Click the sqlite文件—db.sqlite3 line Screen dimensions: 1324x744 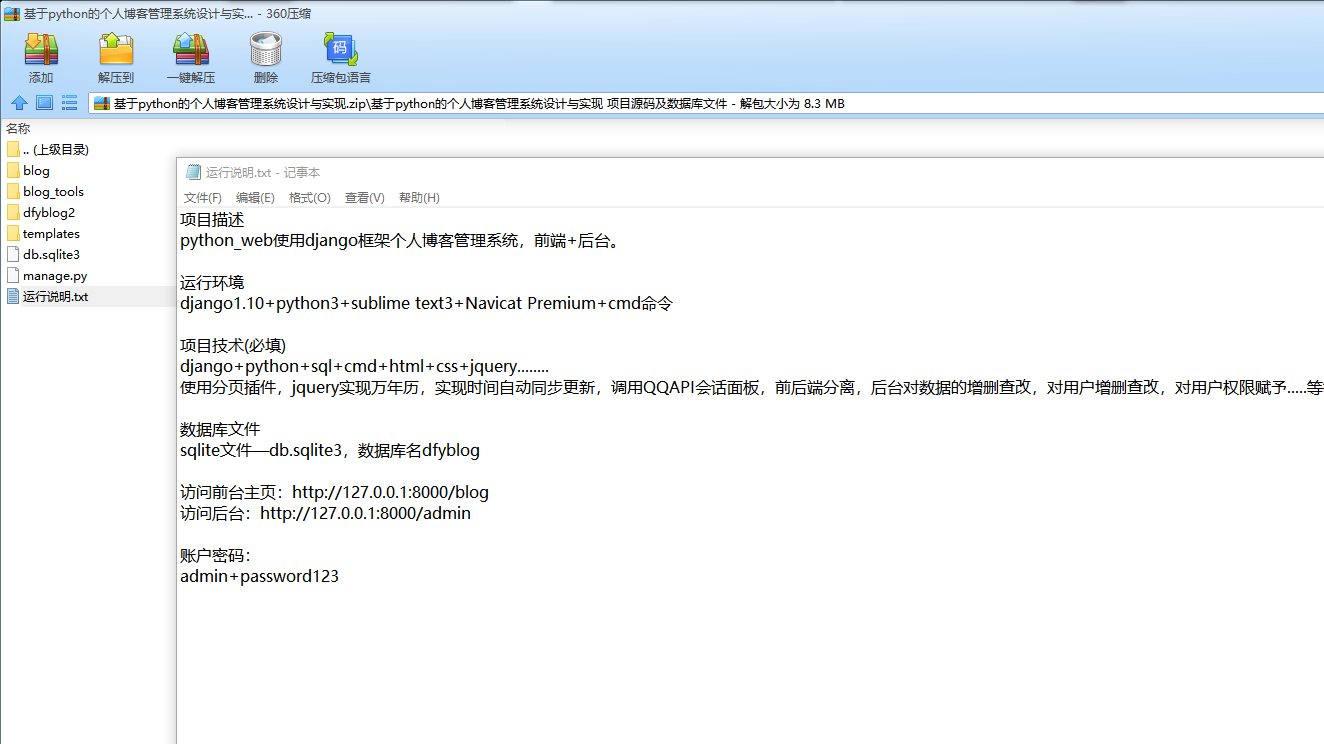click(x=330, y=450)
